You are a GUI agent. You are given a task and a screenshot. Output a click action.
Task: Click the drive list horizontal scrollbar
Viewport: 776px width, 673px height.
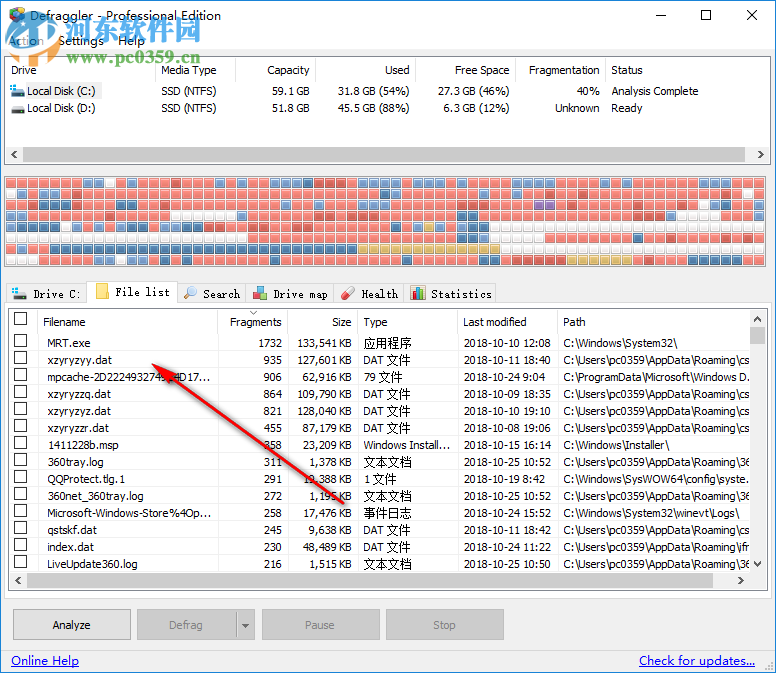pos(384,154)
